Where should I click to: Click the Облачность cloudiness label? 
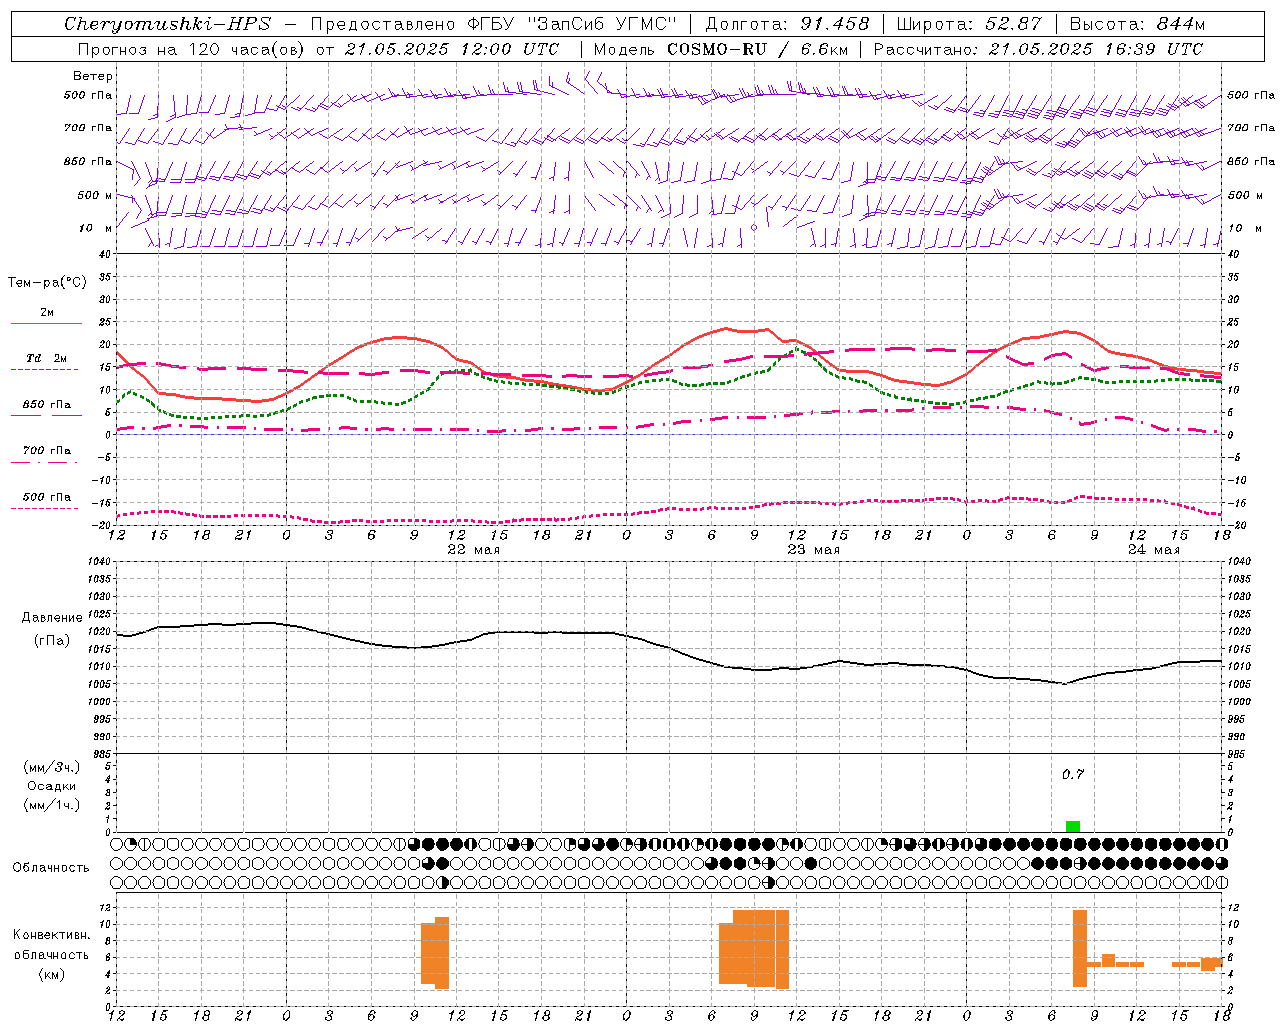[51, 867]
